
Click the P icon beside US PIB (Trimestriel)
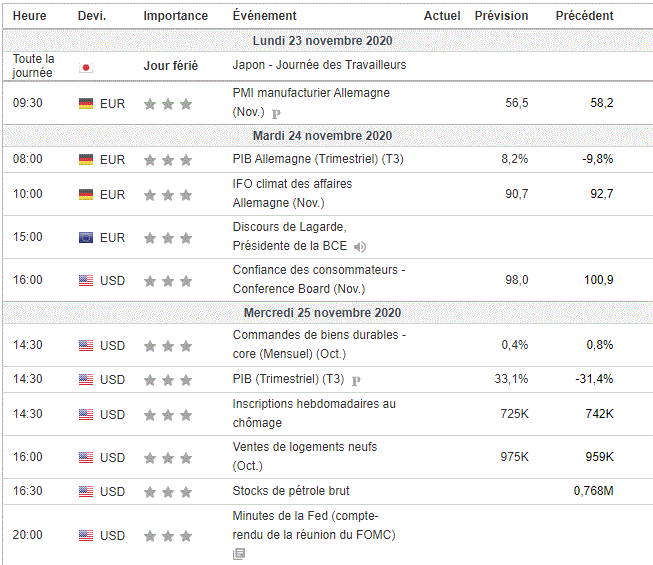tap(356, 380)
